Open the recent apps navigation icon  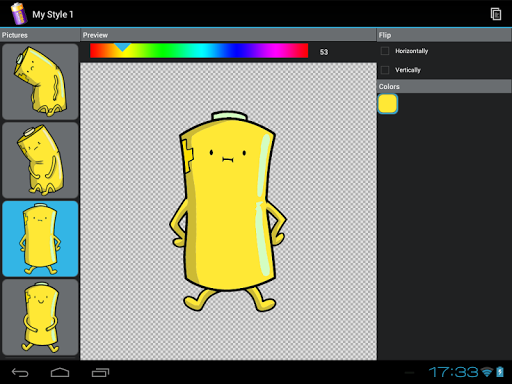tap(100, 372)
